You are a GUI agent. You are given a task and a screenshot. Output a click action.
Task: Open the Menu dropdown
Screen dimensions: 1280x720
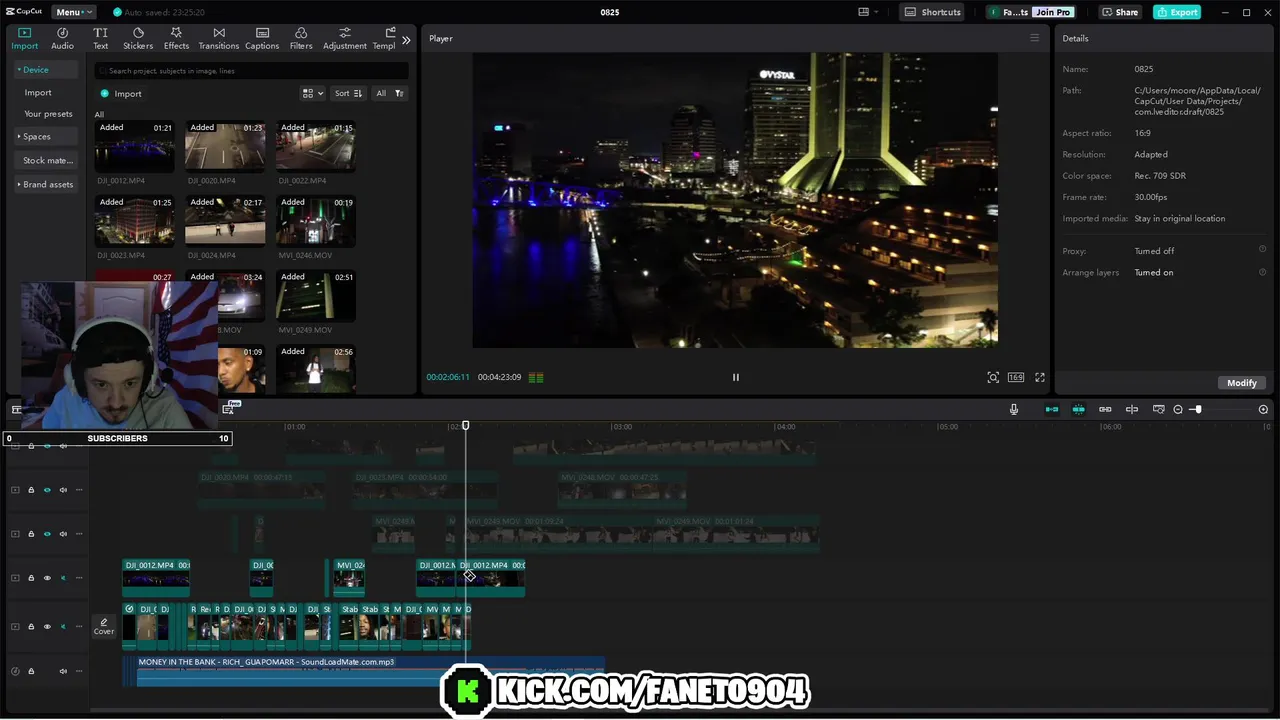tap(74, 12)
